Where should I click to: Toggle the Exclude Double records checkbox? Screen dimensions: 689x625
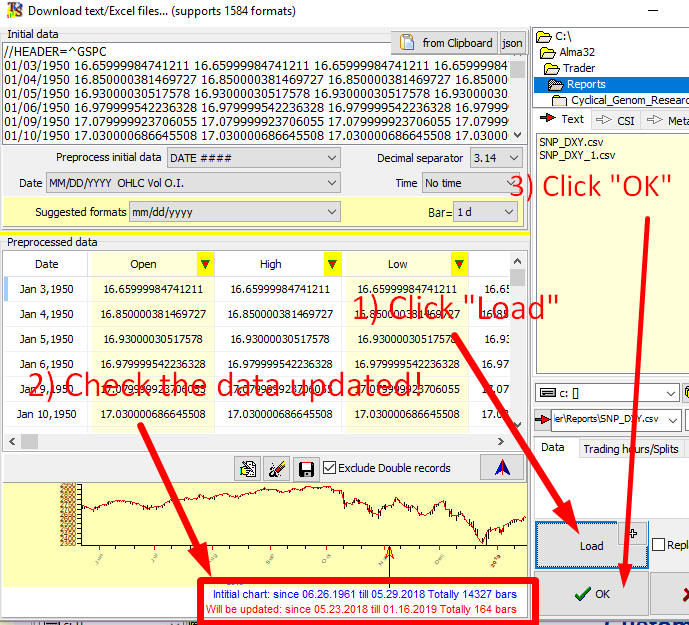tap(330, 468)
